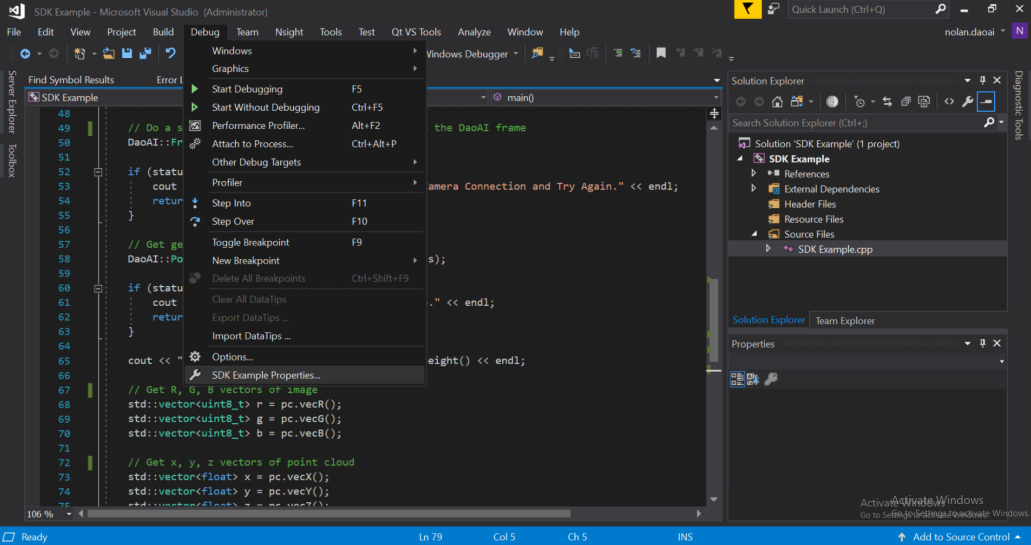Toggle Preview Selected Items in Solution Explorer
Screen dimensions: 1031x545
[986, 101]
